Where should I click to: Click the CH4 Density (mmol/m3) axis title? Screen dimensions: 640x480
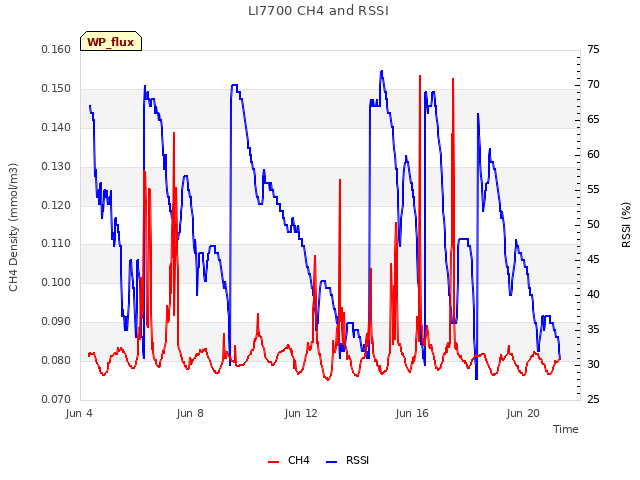[13, 227]
